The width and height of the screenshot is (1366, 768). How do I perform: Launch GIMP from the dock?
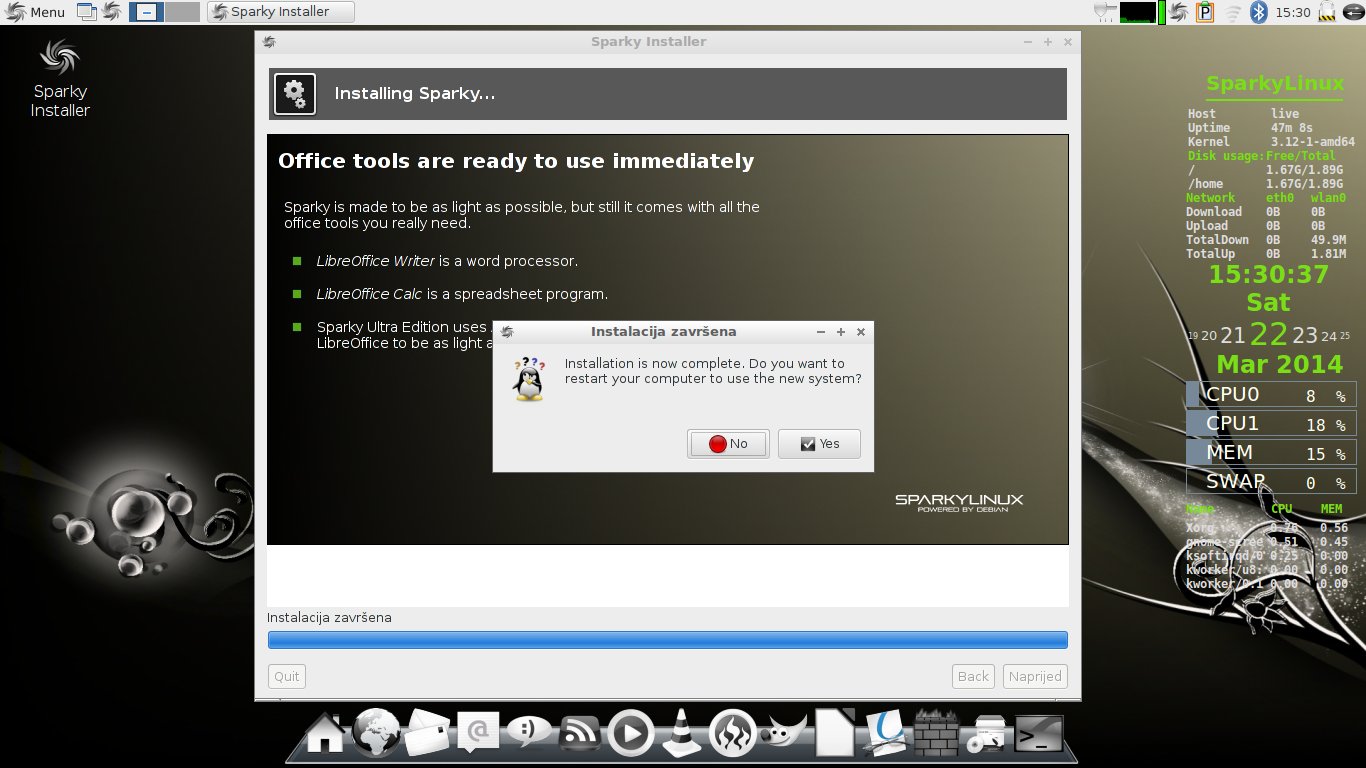[x=785, y=734]
